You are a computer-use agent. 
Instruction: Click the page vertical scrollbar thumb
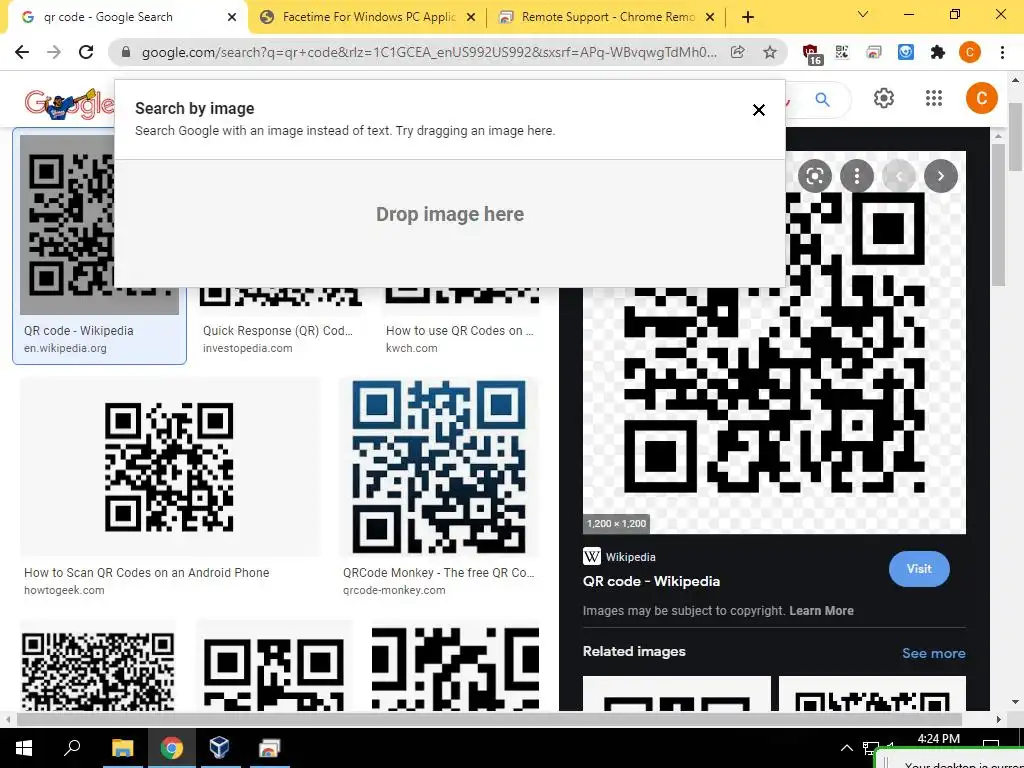[1015, 137]
